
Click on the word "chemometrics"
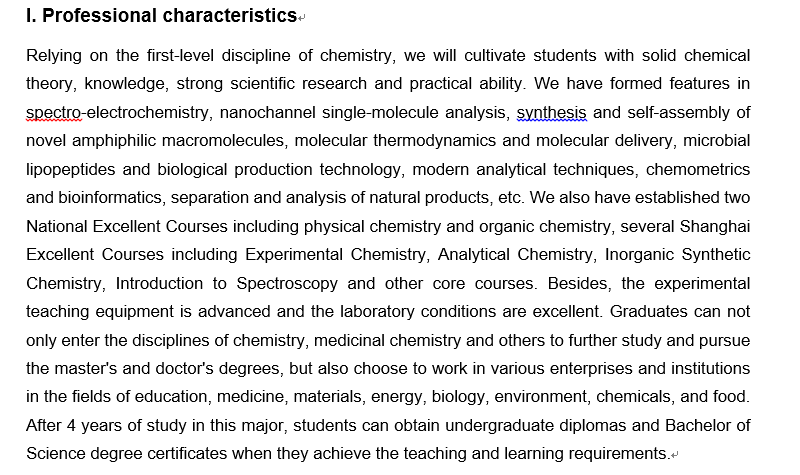coord(698,169)
